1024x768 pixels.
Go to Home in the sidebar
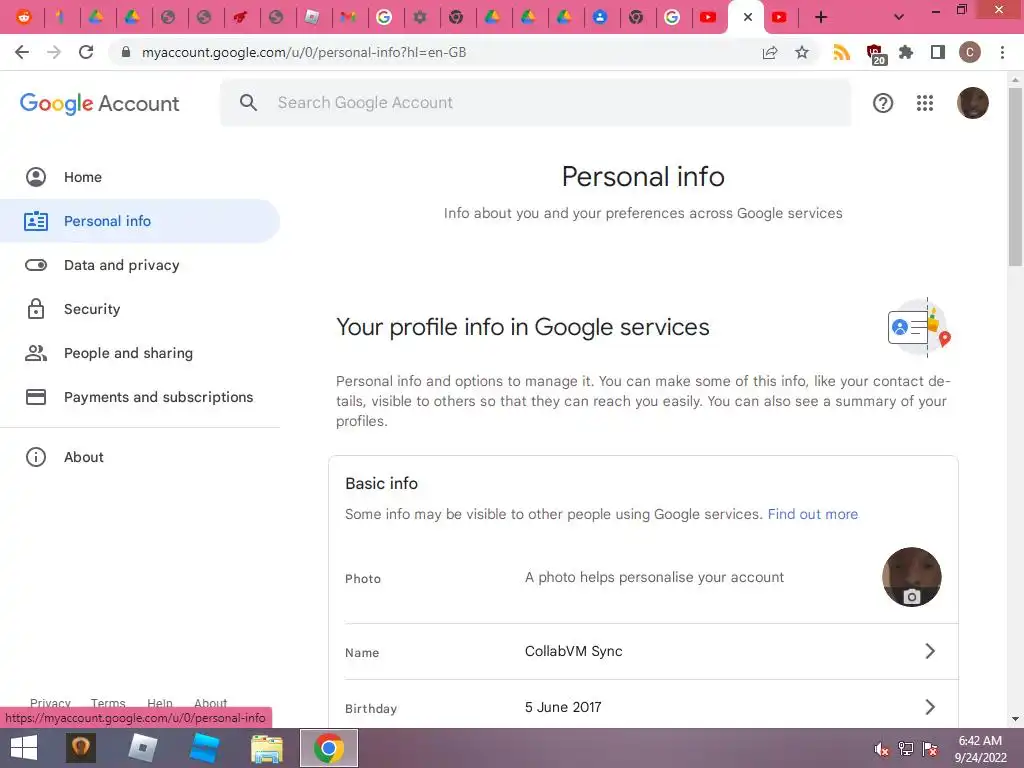[x=140, y=177]
